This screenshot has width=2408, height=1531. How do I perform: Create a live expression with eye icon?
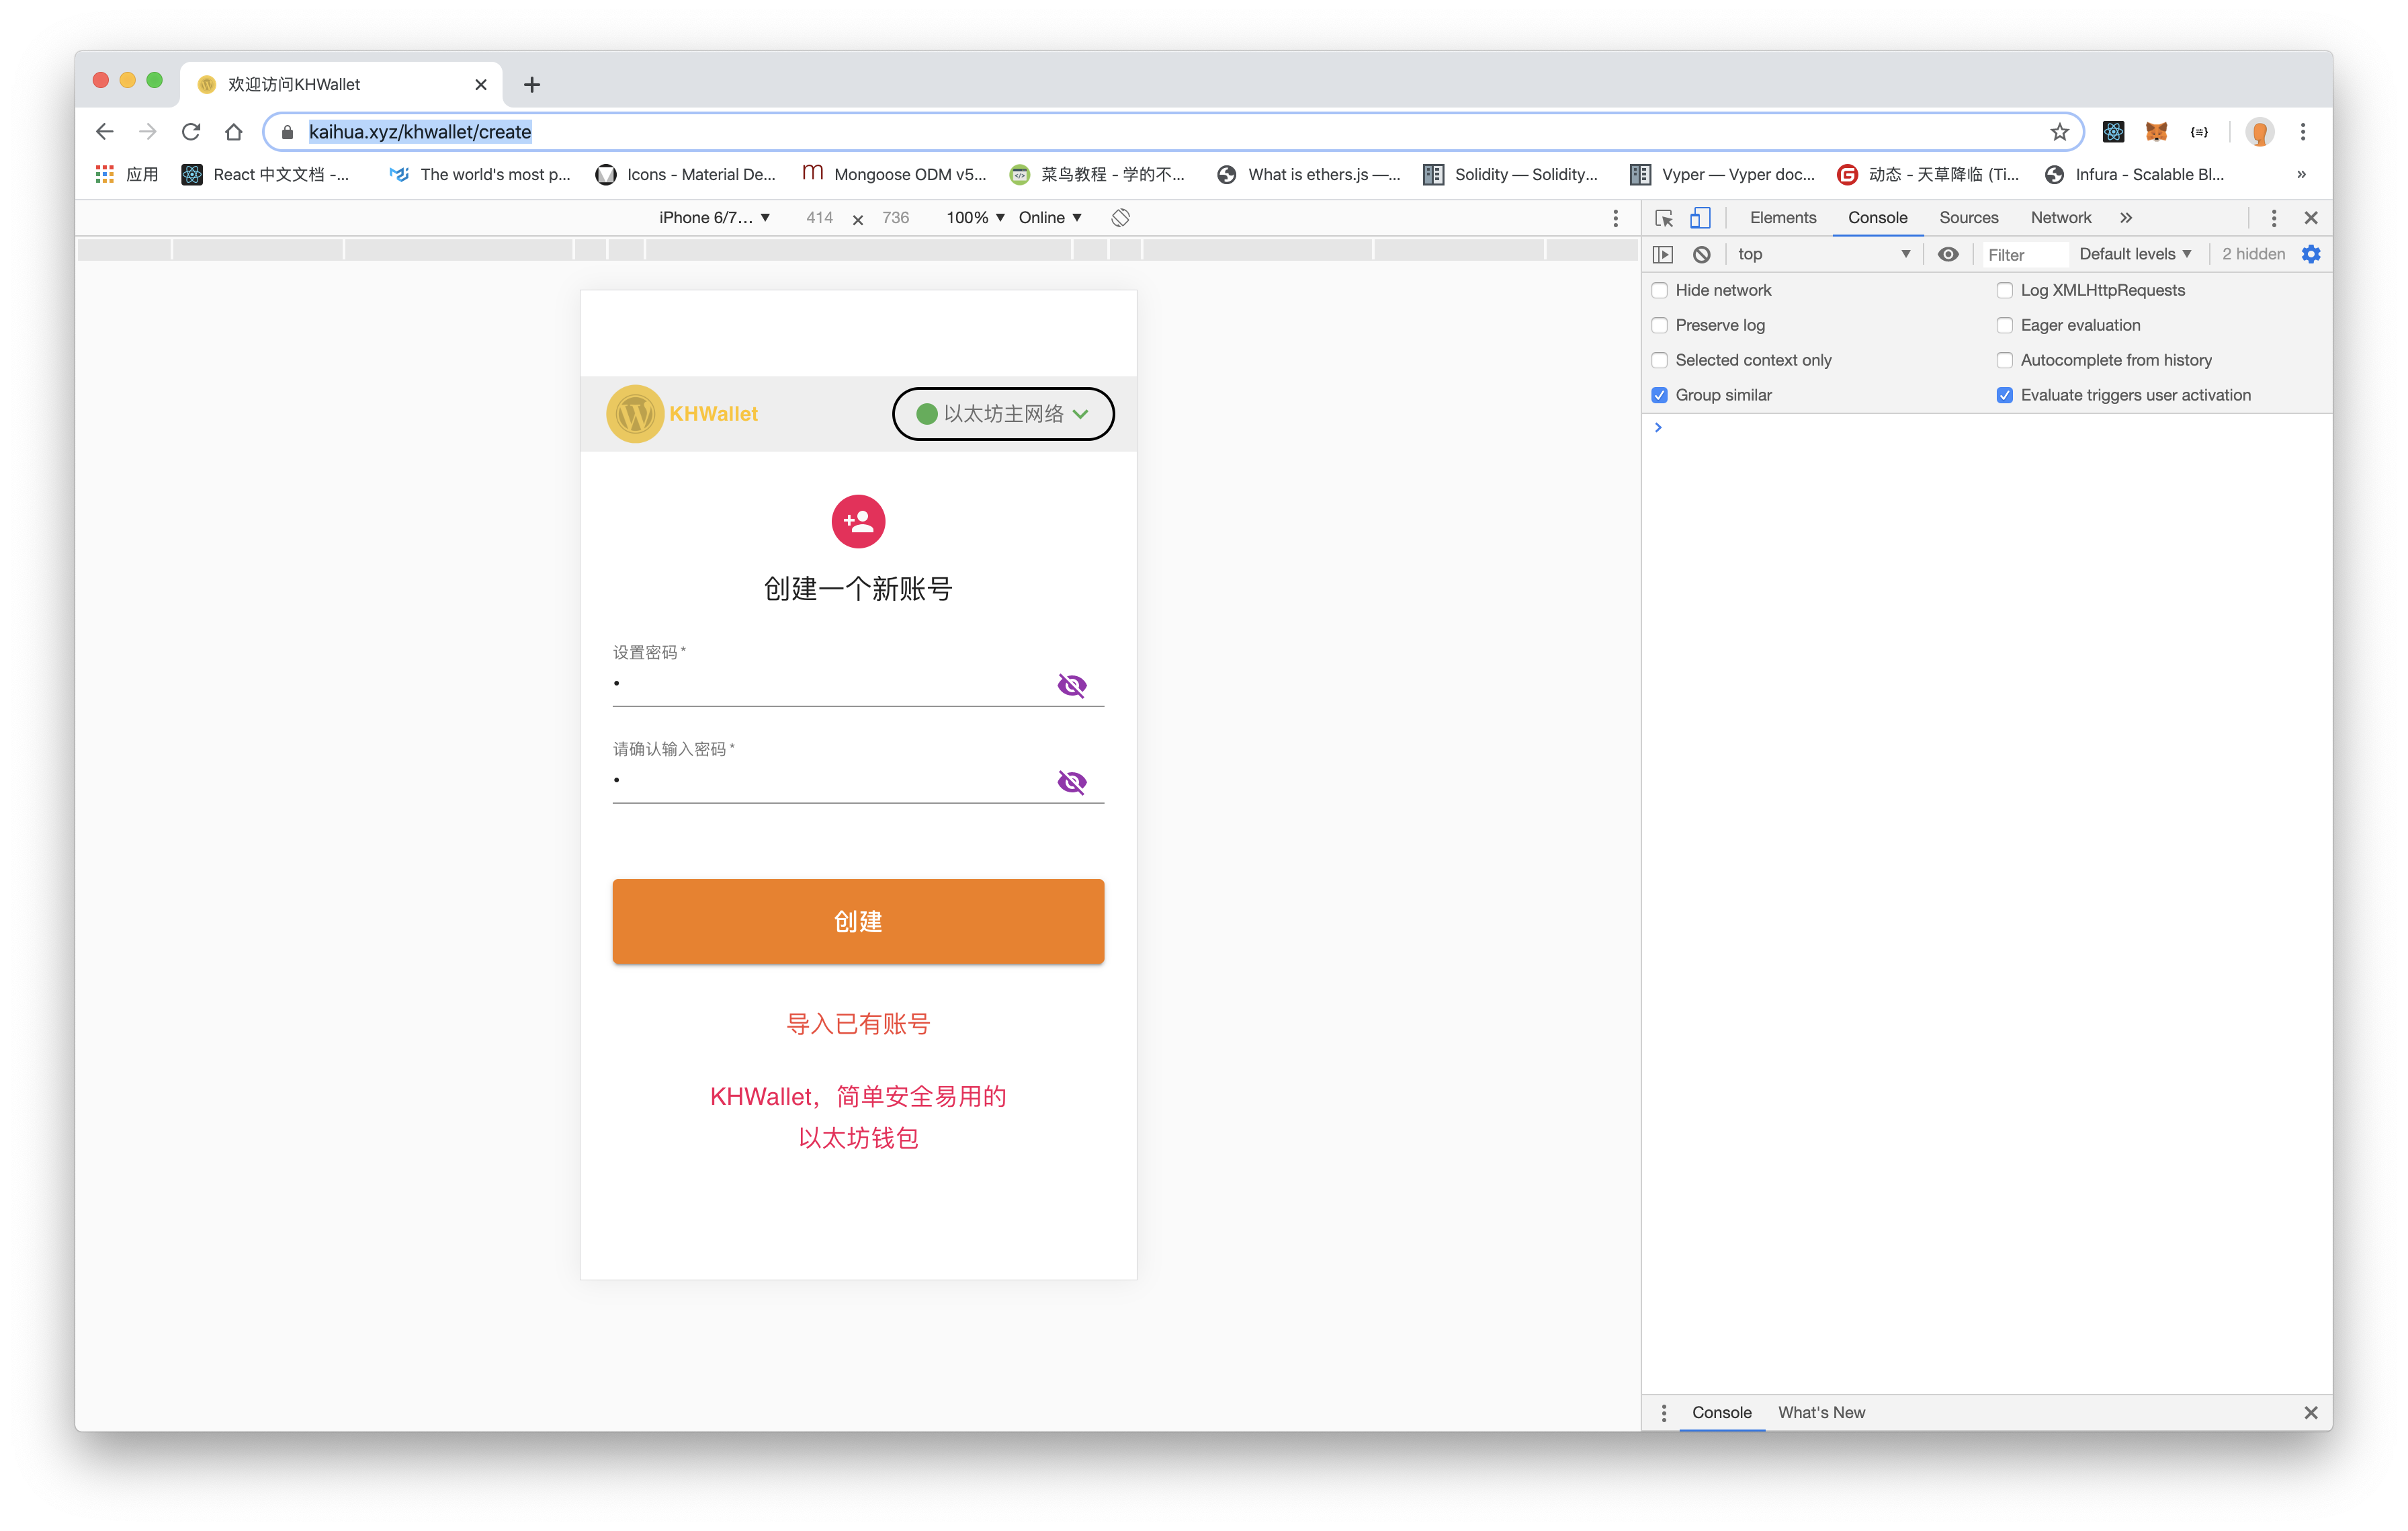pyautogui.click(x=1947, y=254)
